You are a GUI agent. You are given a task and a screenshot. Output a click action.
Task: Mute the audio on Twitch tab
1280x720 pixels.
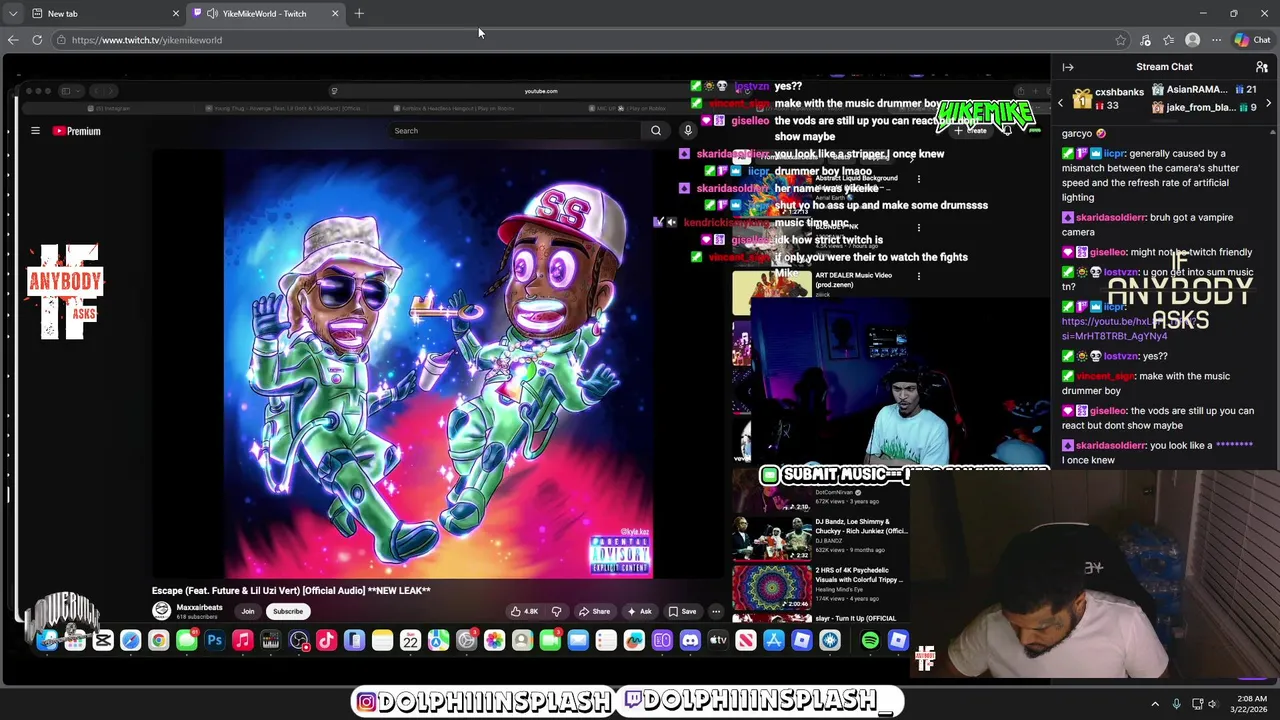212,14
